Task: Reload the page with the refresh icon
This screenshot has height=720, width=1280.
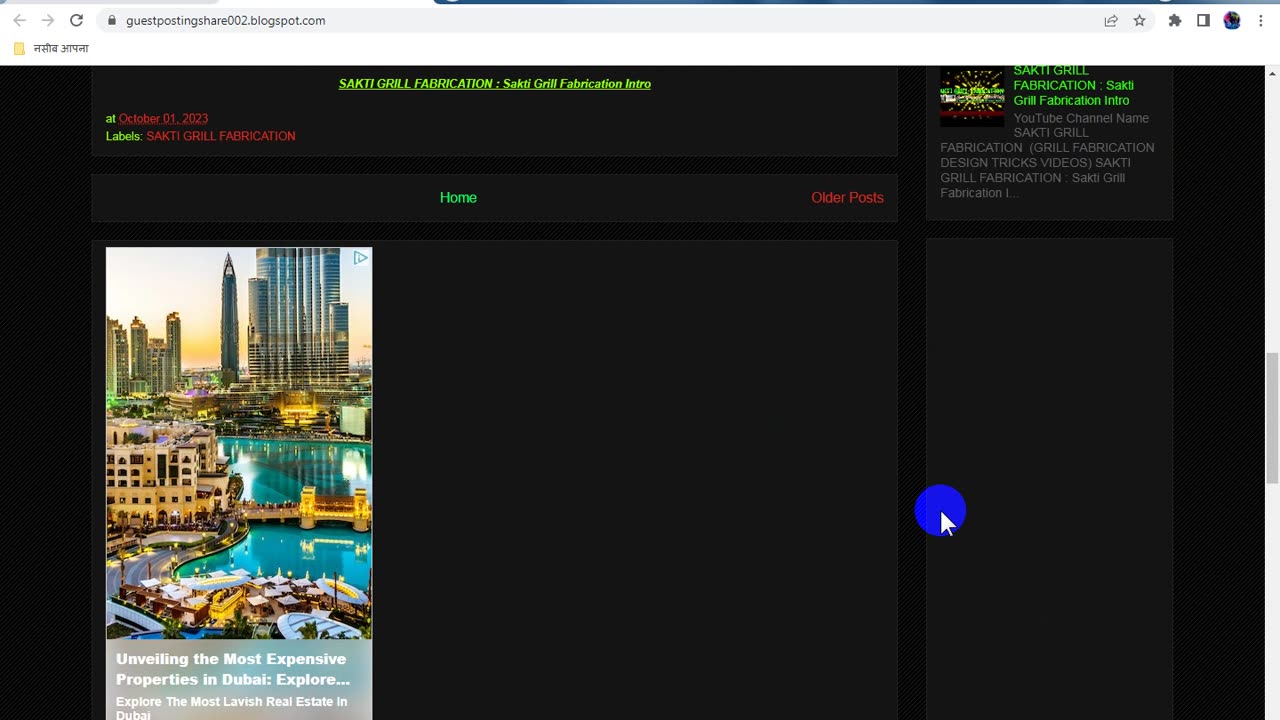Action: (x=76, y=20)
